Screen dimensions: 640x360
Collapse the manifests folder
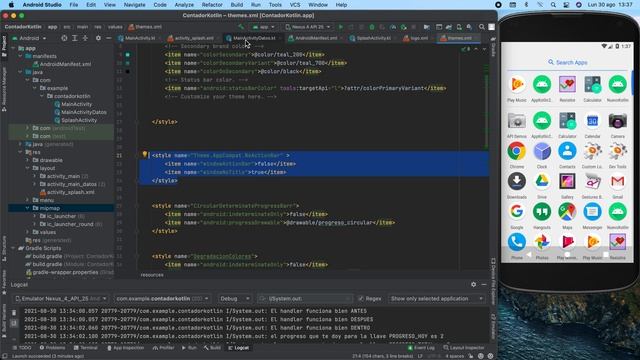pyautogui.click(x=20, y=56)
